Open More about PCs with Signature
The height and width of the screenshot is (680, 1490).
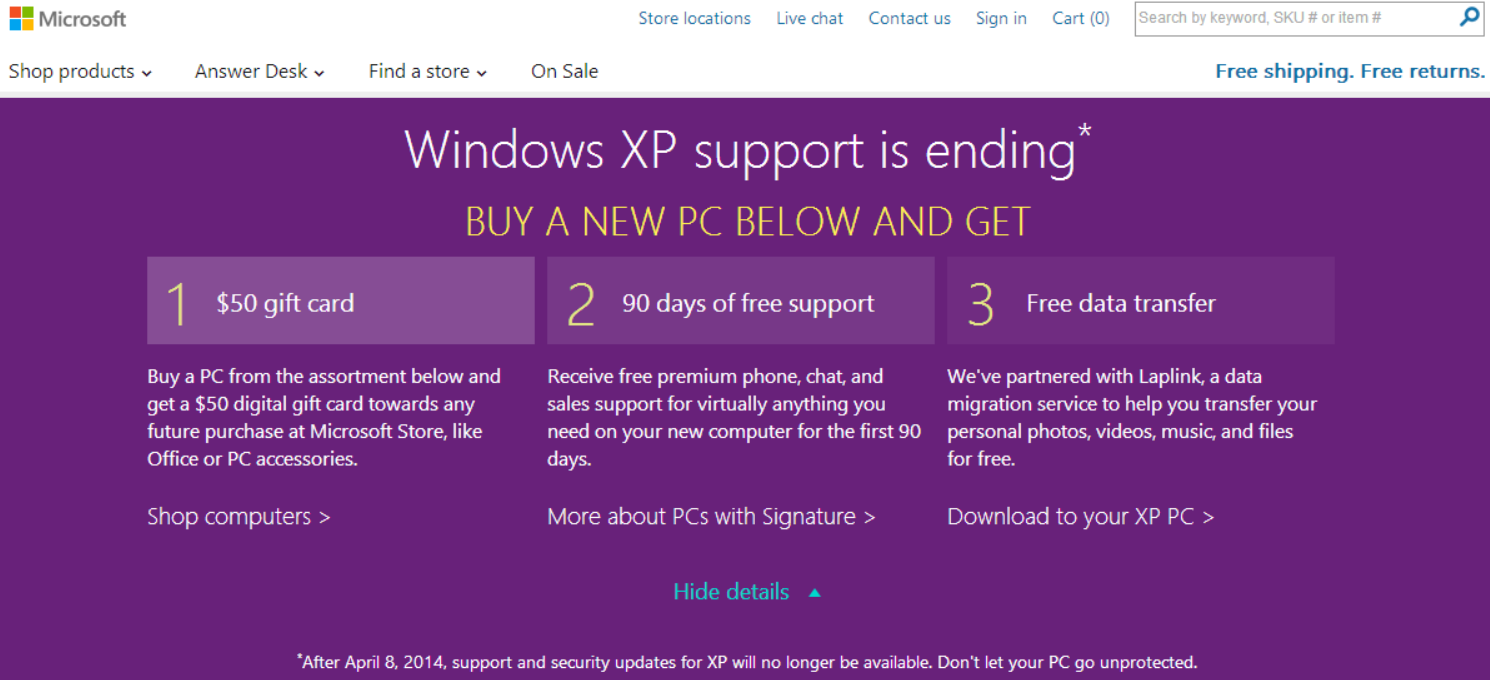[x=711, y=517]
